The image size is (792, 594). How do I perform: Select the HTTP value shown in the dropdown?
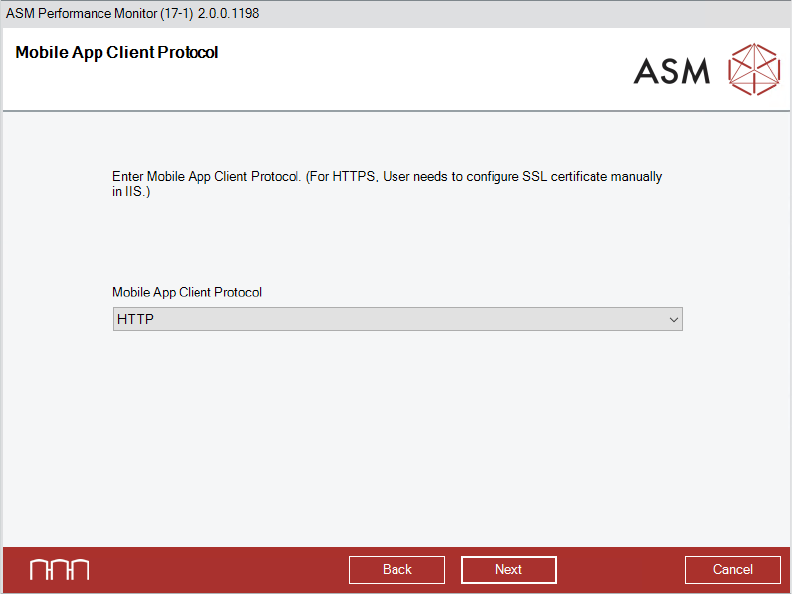click(x=135, y=320)
